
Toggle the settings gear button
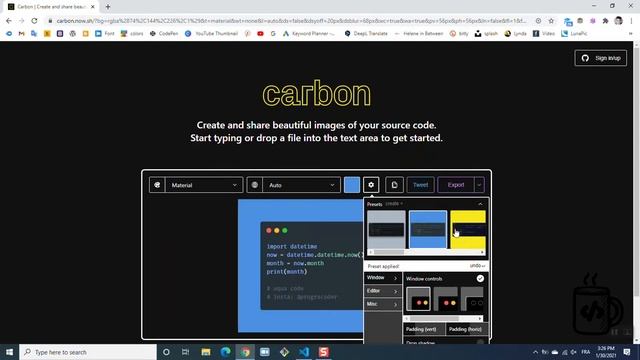(371, 185)
